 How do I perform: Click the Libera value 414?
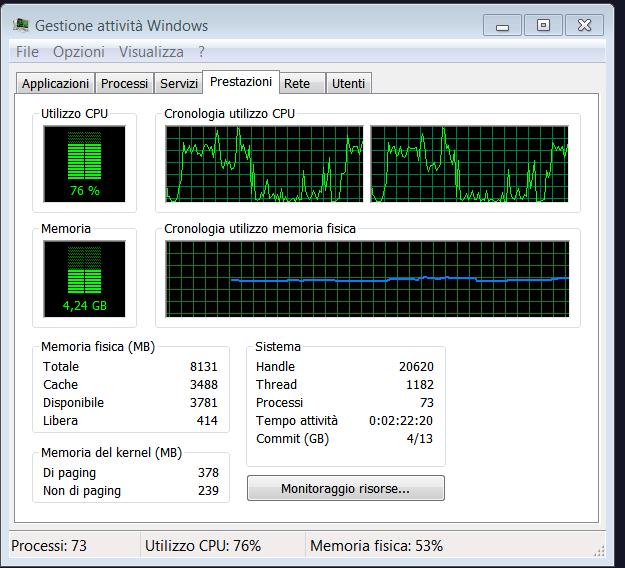(x=207, y=421)
